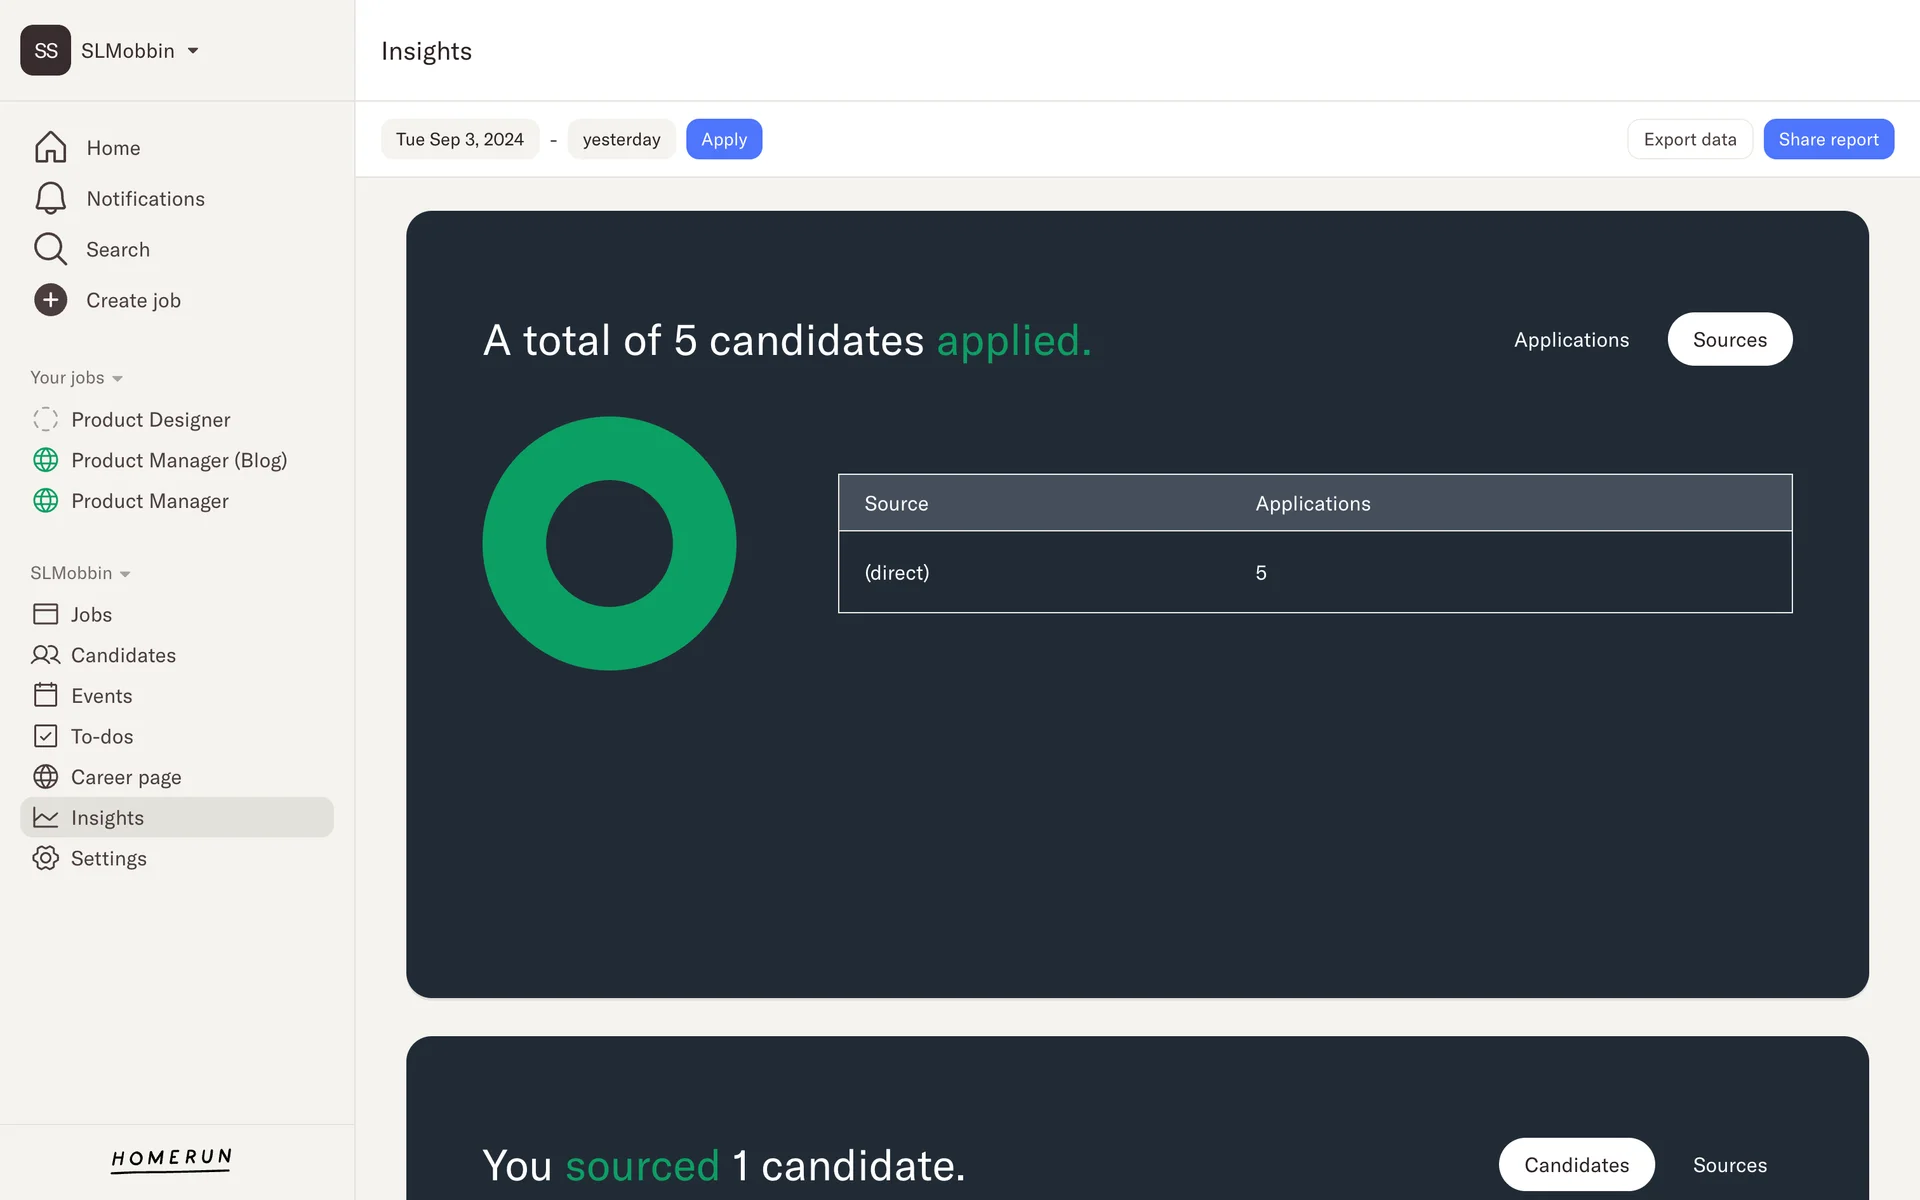Go to Insights in the sidebar
1920x1200 pixels.
107,818
